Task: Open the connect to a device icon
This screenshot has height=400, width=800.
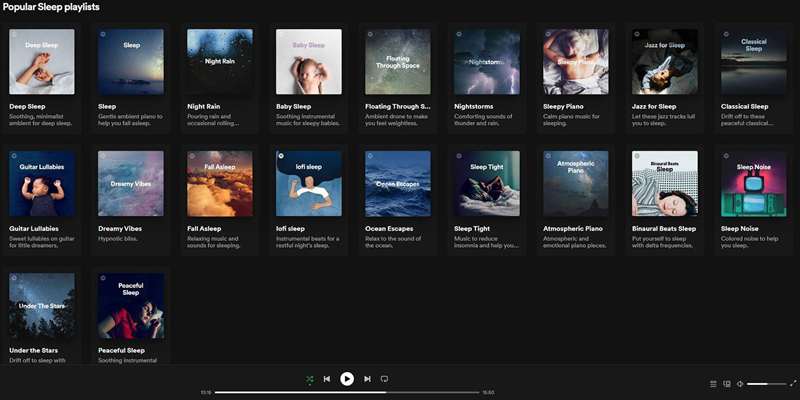Action: (x=727, y=384)
